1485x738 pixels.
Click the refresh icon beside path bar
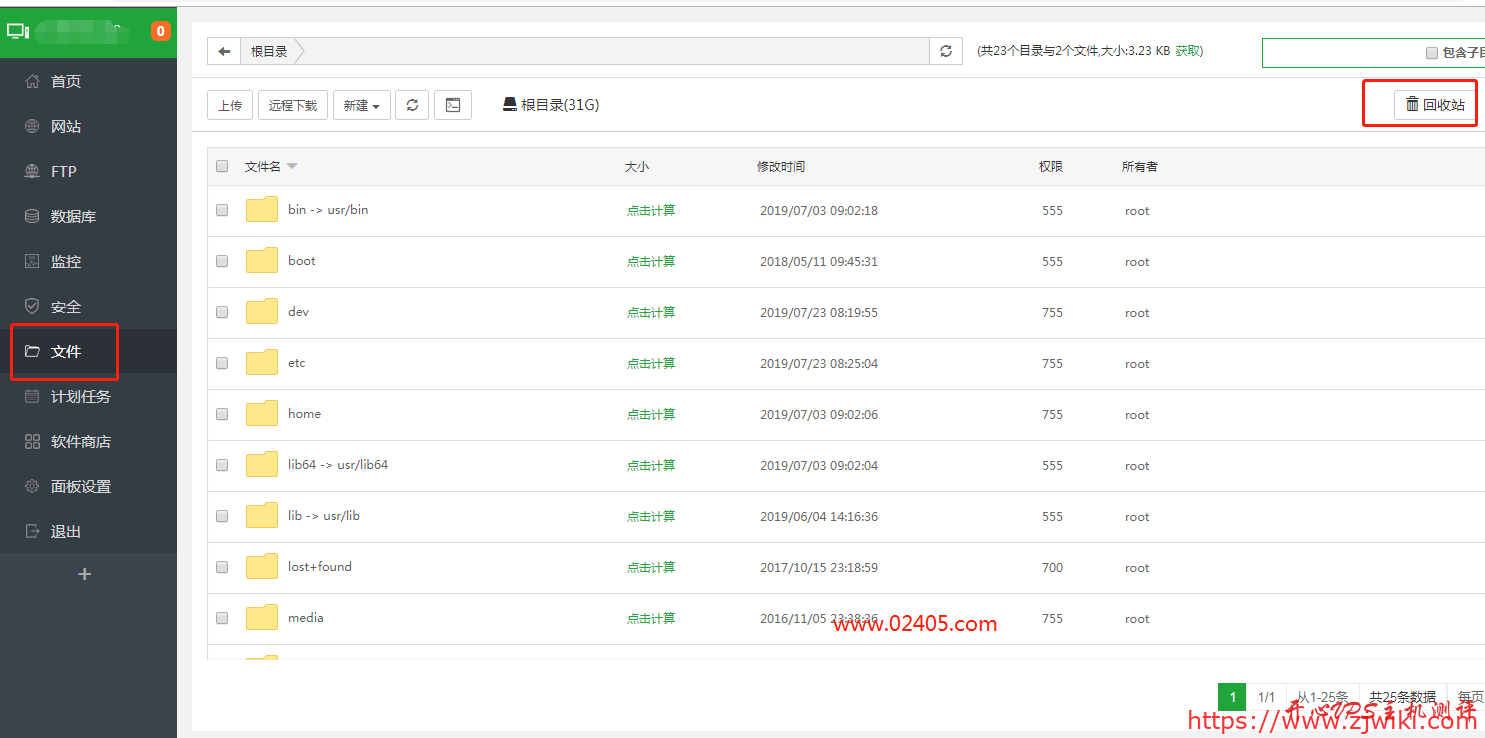[x=946, y=51]
